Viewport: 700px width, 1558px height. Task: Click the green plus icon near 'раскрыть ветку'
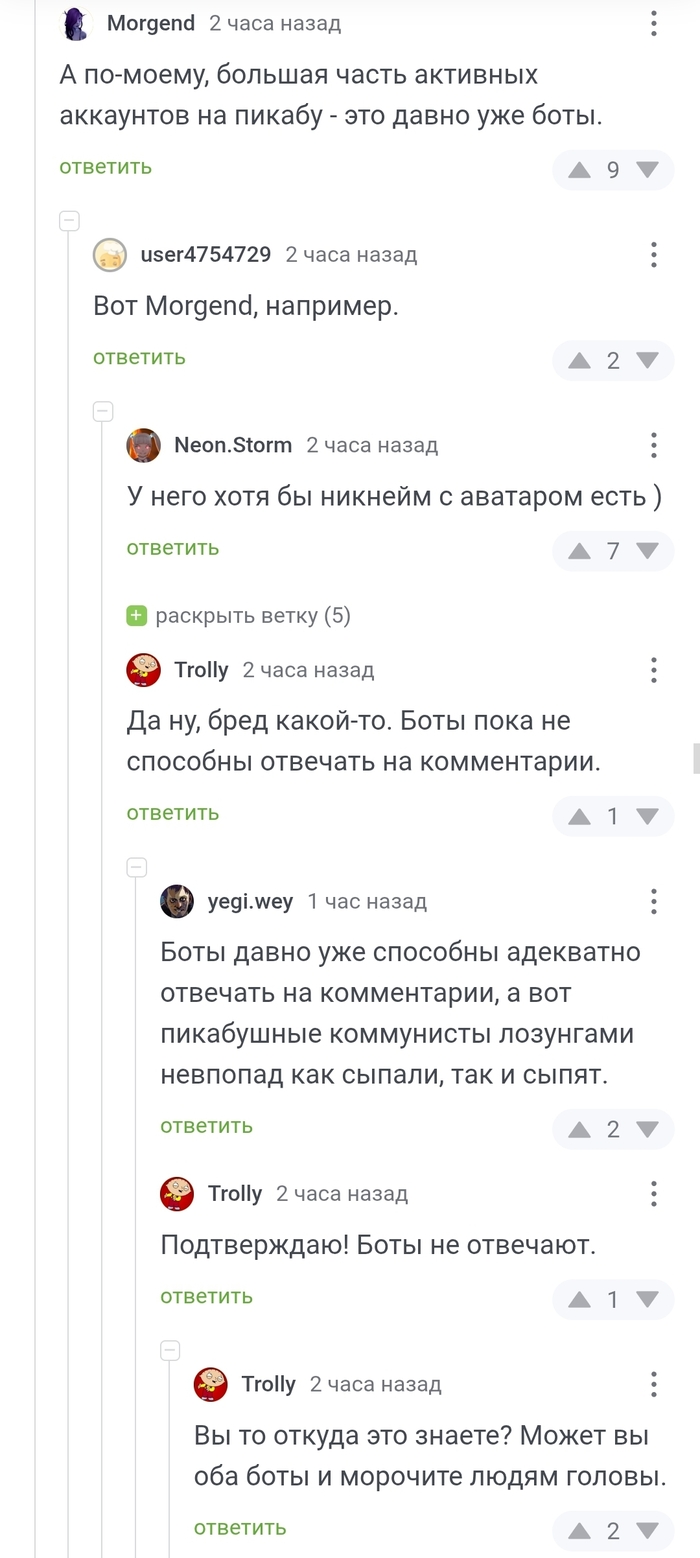135,616
